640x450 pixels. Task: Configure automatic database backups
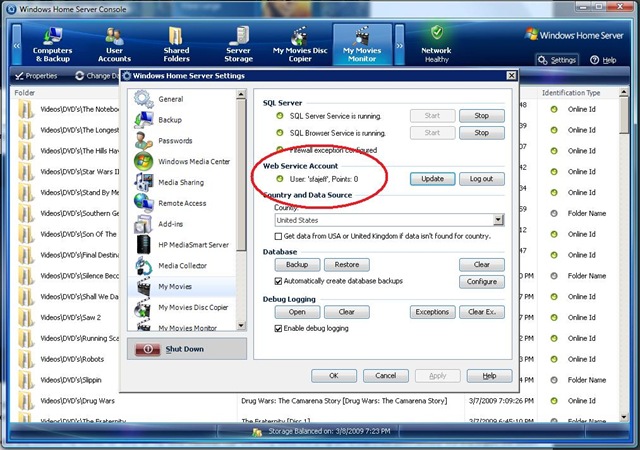482,282
